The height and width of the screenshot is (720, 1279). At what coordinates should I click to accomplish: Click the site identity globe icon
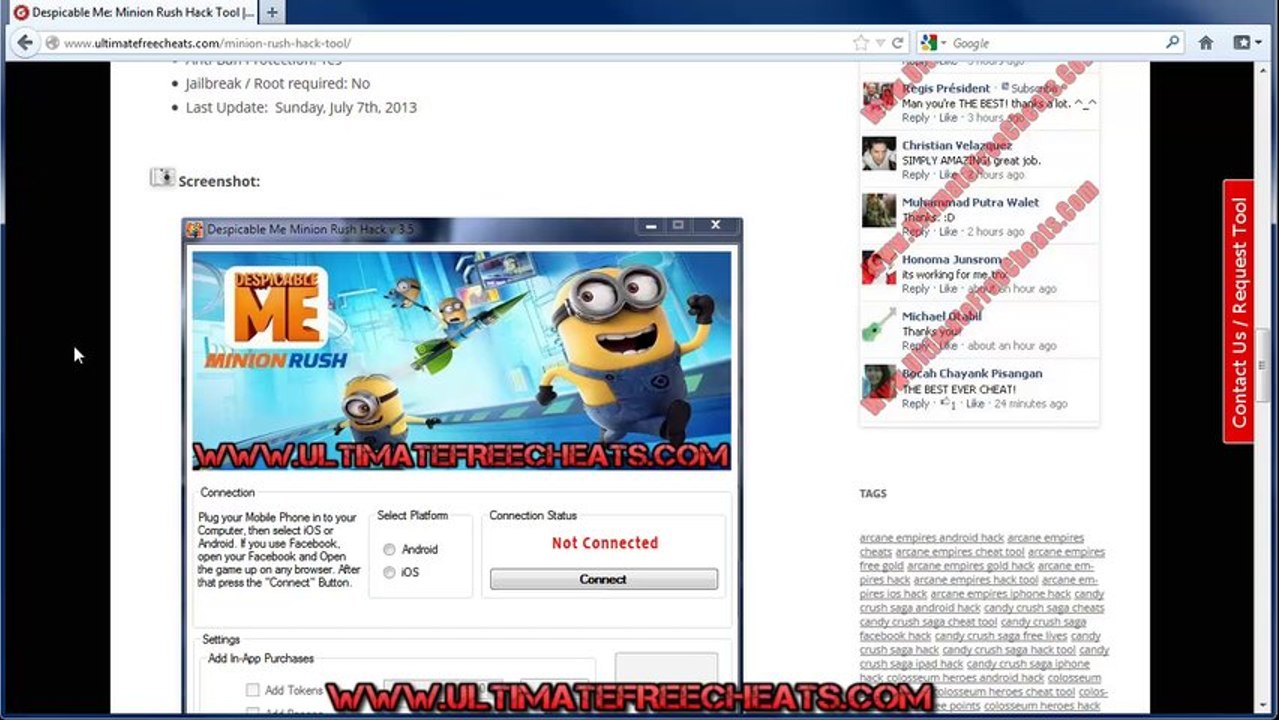(x=52, y=43)
